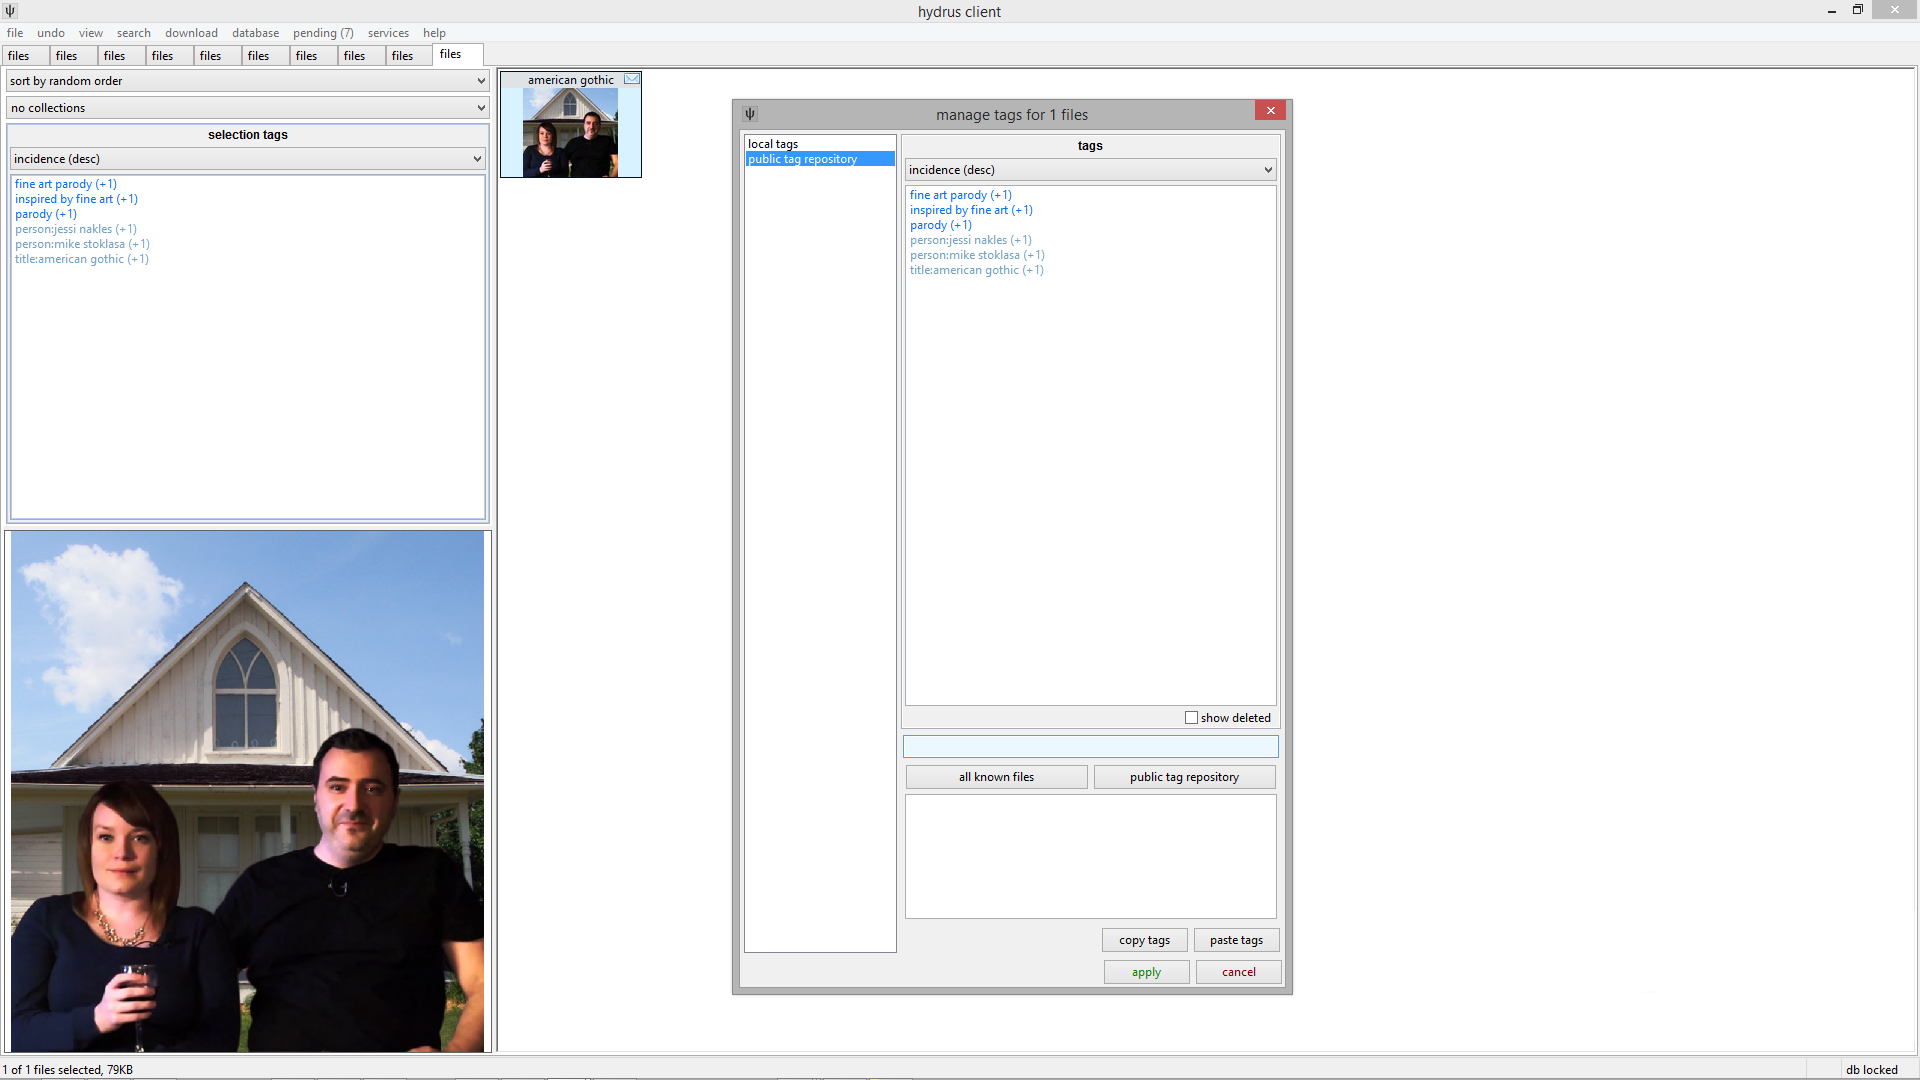Image resolution: width=1920 pixels, height=1080 pixels.
Task: Open the pending menu item
Action: coord(327,32)
